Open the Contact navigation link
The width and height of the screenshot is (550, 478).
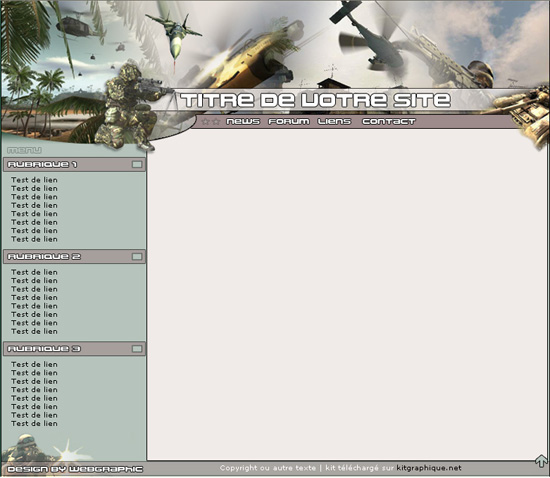coord(389,122)
